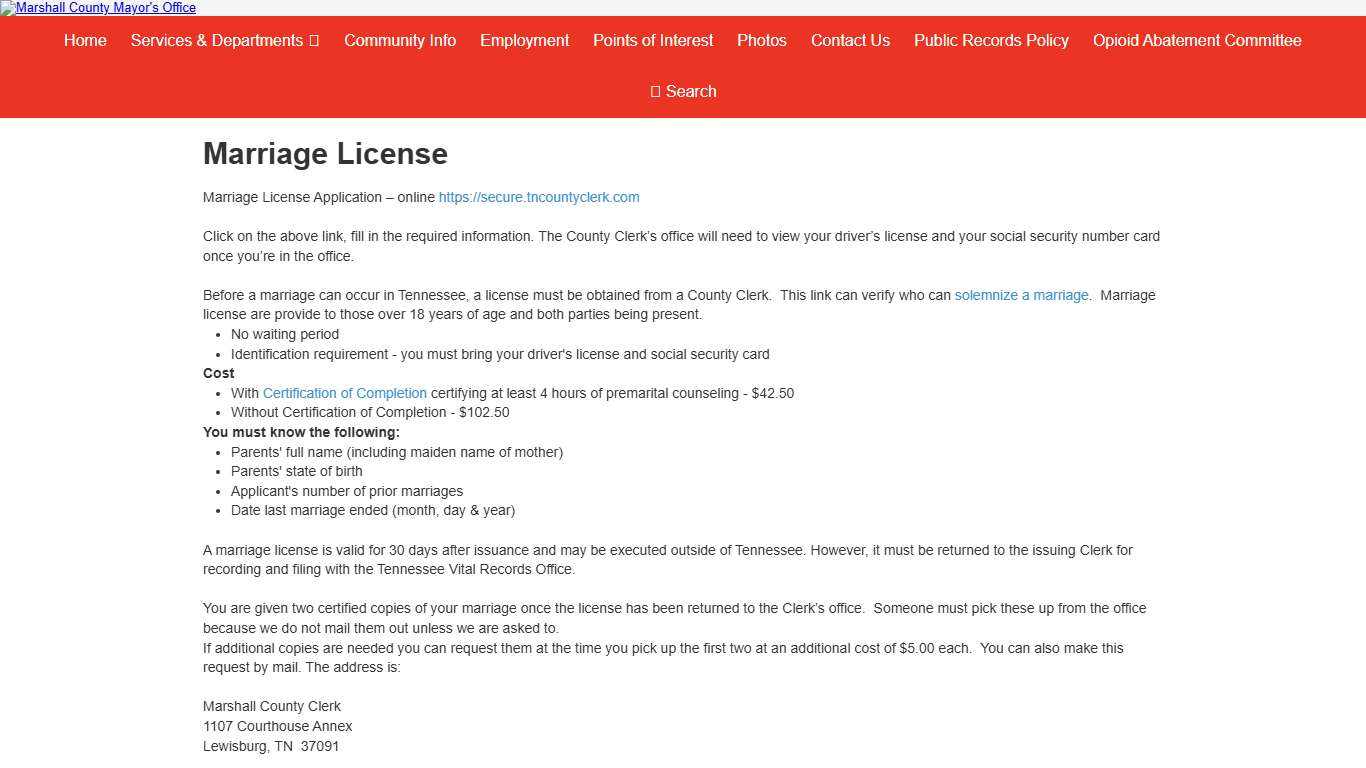Screen dimensions: 1366x768
Task: Open the Certification of Completion link
Action: (x=345, y=394)
